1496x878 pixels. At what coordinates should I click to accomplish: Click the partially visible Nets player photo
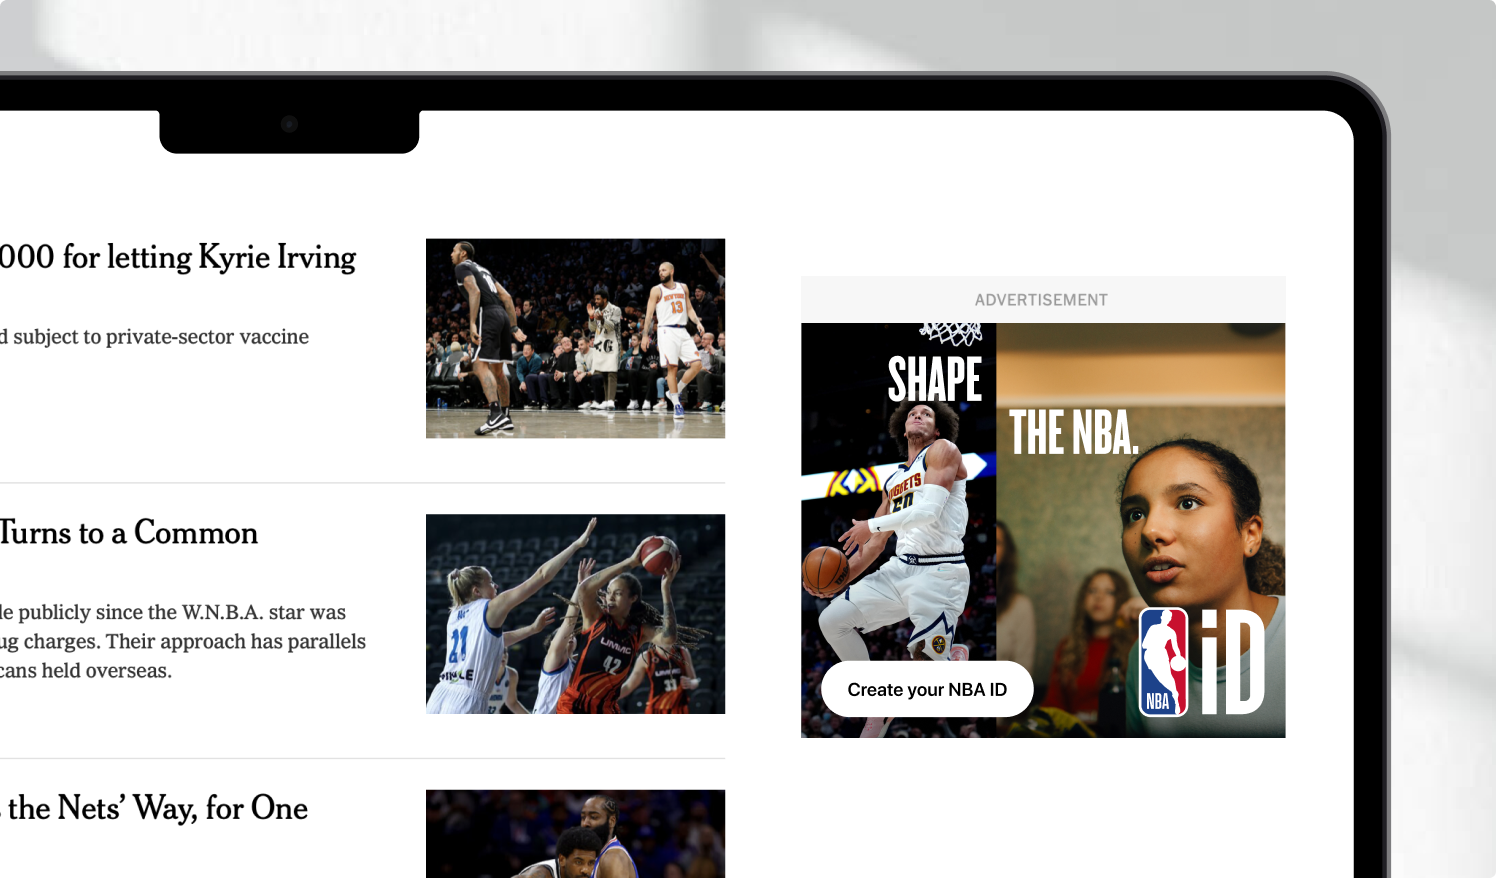tap(575, 834)
